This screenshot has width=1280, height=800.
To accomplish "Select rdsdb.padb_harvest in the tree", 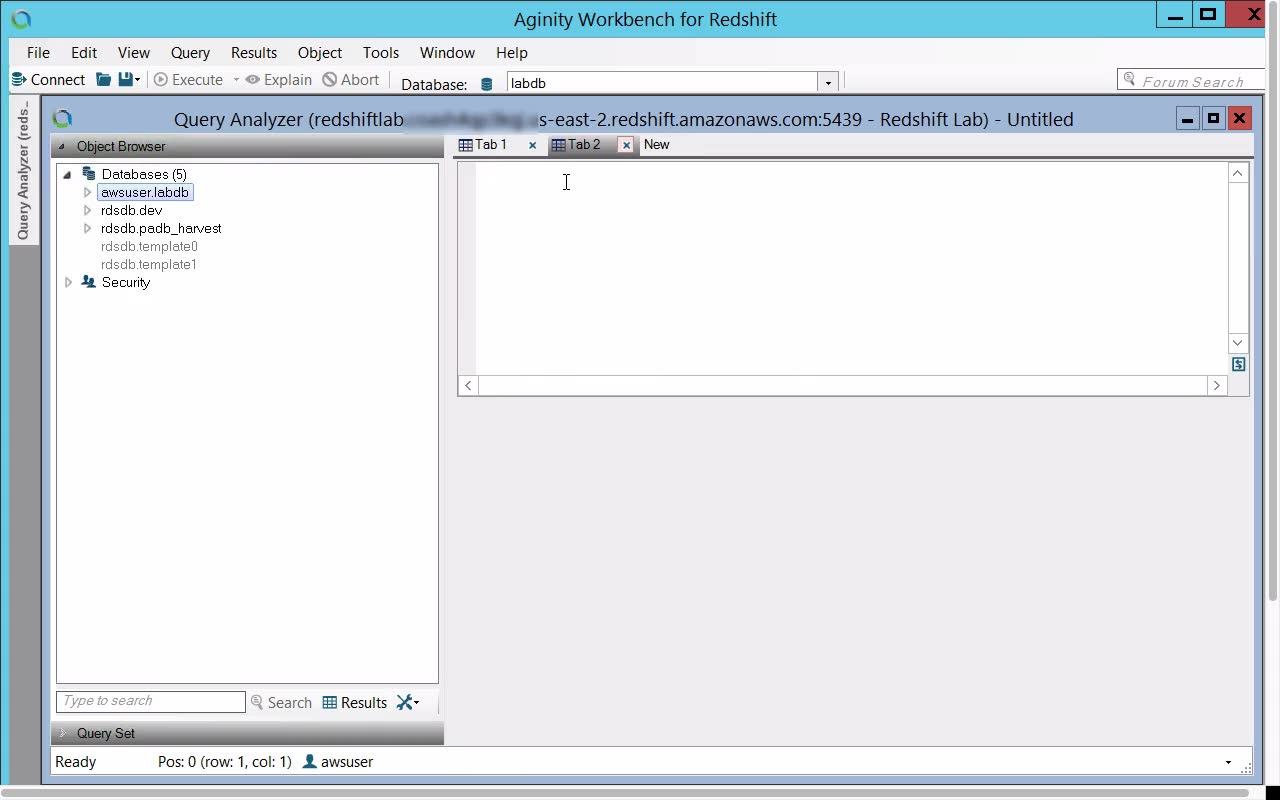I will click(161, 228).
